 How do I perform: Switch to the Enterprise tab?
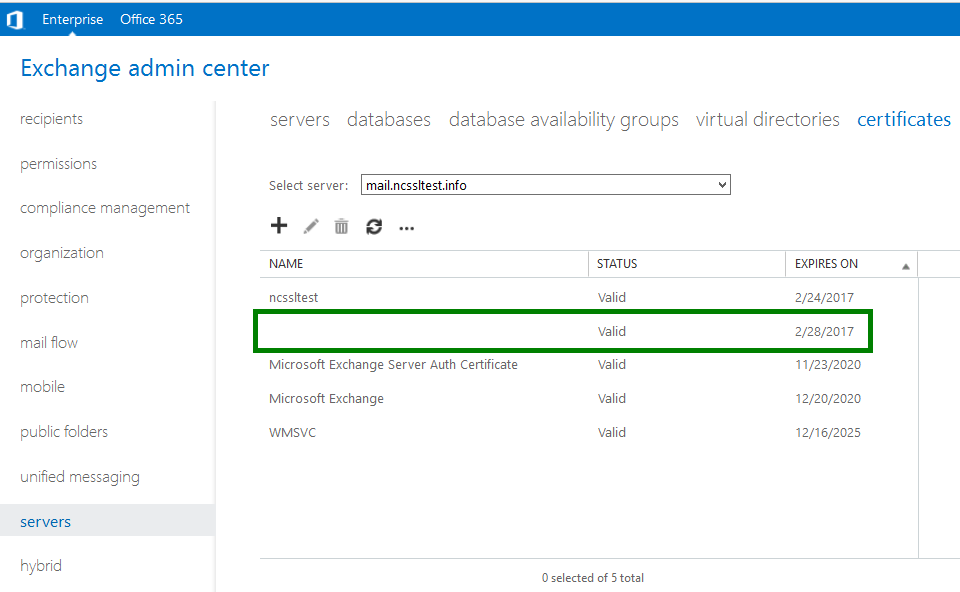click(72, 20)
